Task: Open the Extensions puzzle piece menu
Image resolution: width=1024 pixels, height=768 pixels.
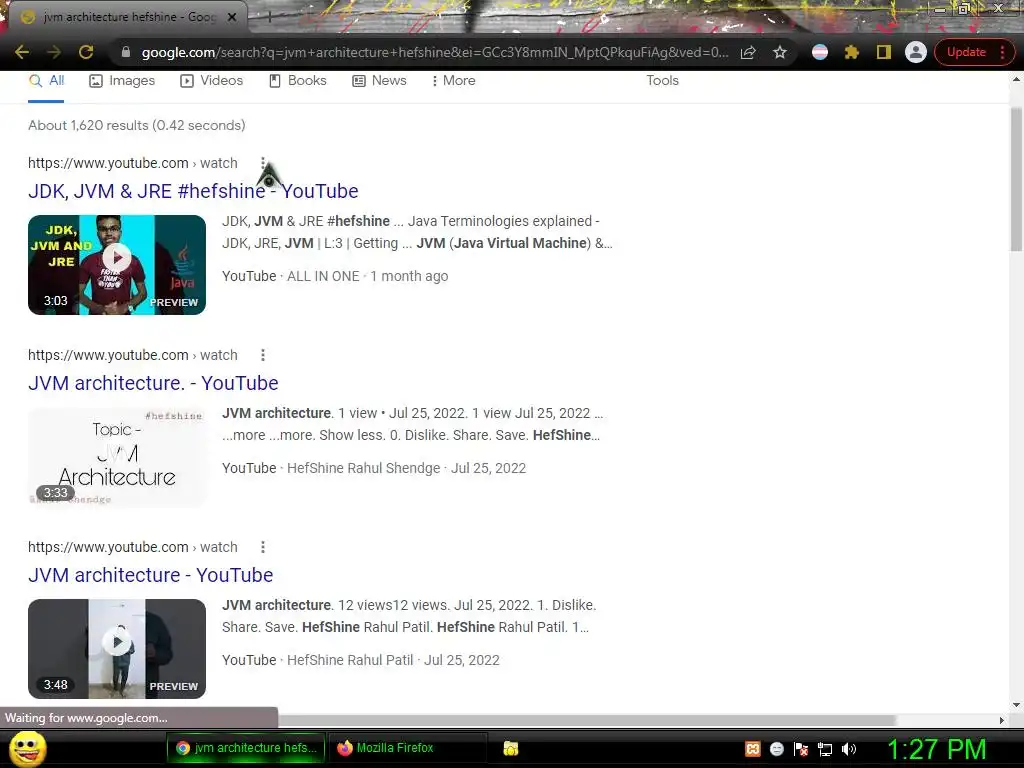Action: 852,52
